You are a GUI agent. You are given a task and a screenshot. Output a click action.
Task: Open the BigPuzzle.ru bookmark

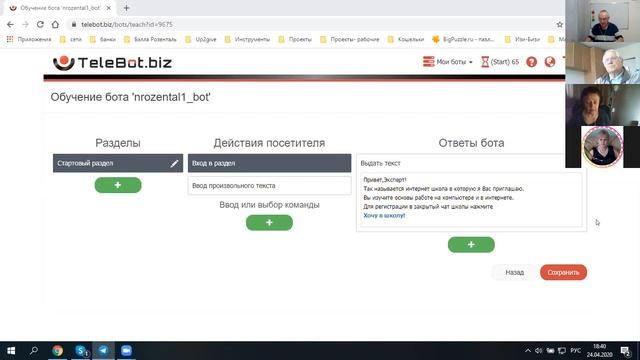(463, 40)
